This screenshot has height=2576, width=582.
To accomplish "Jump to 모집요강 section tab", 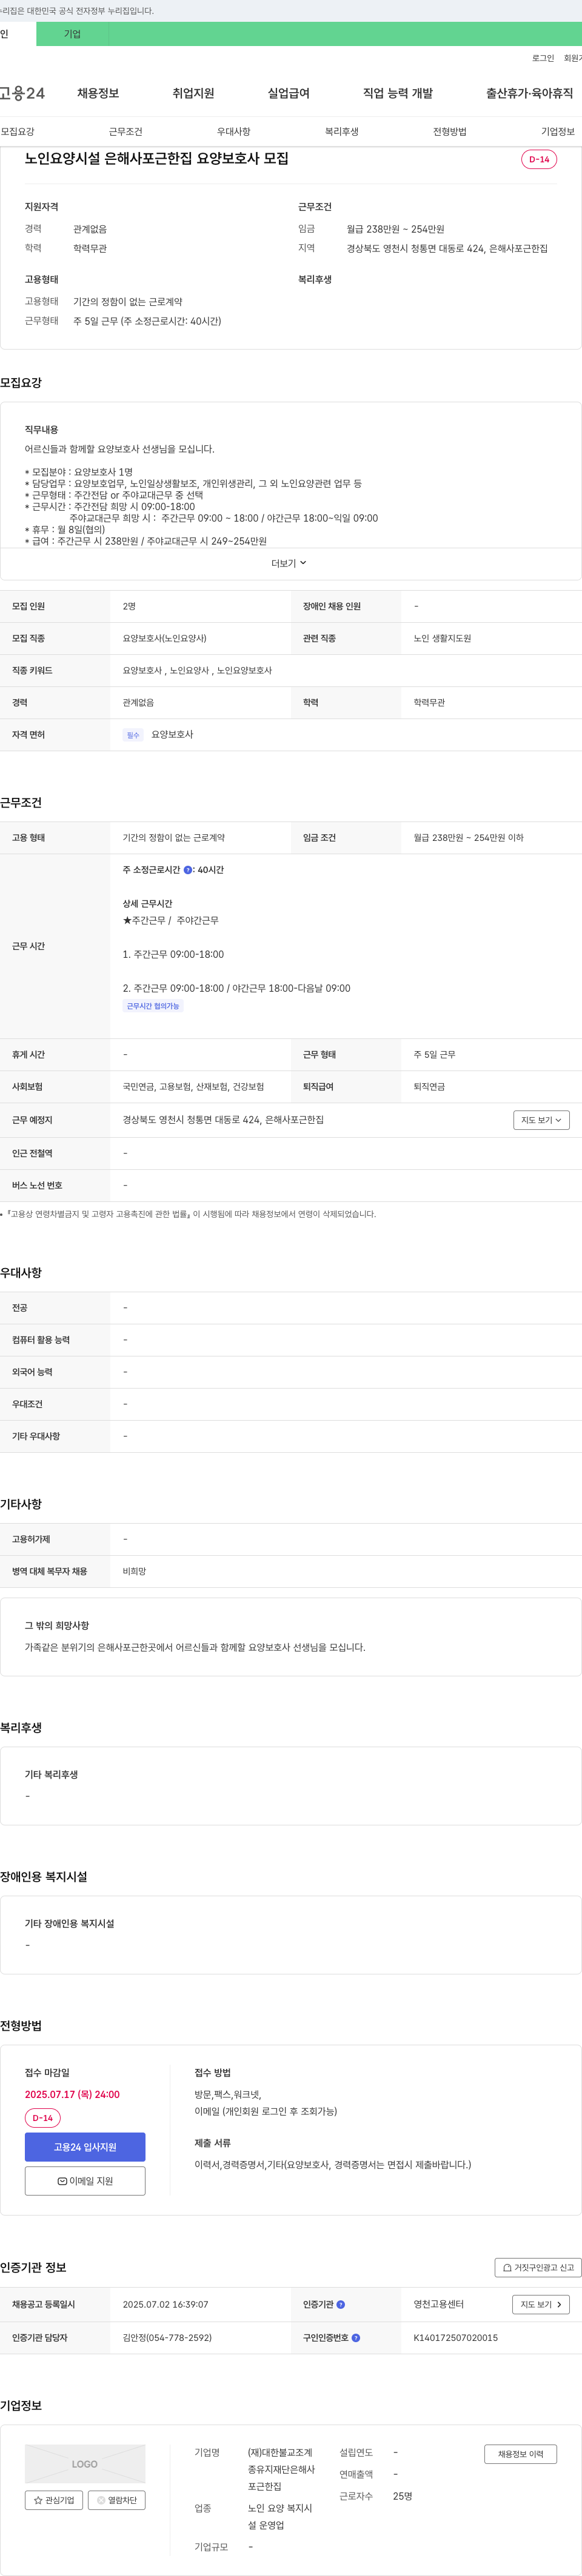I will click(x=17, y=132).
